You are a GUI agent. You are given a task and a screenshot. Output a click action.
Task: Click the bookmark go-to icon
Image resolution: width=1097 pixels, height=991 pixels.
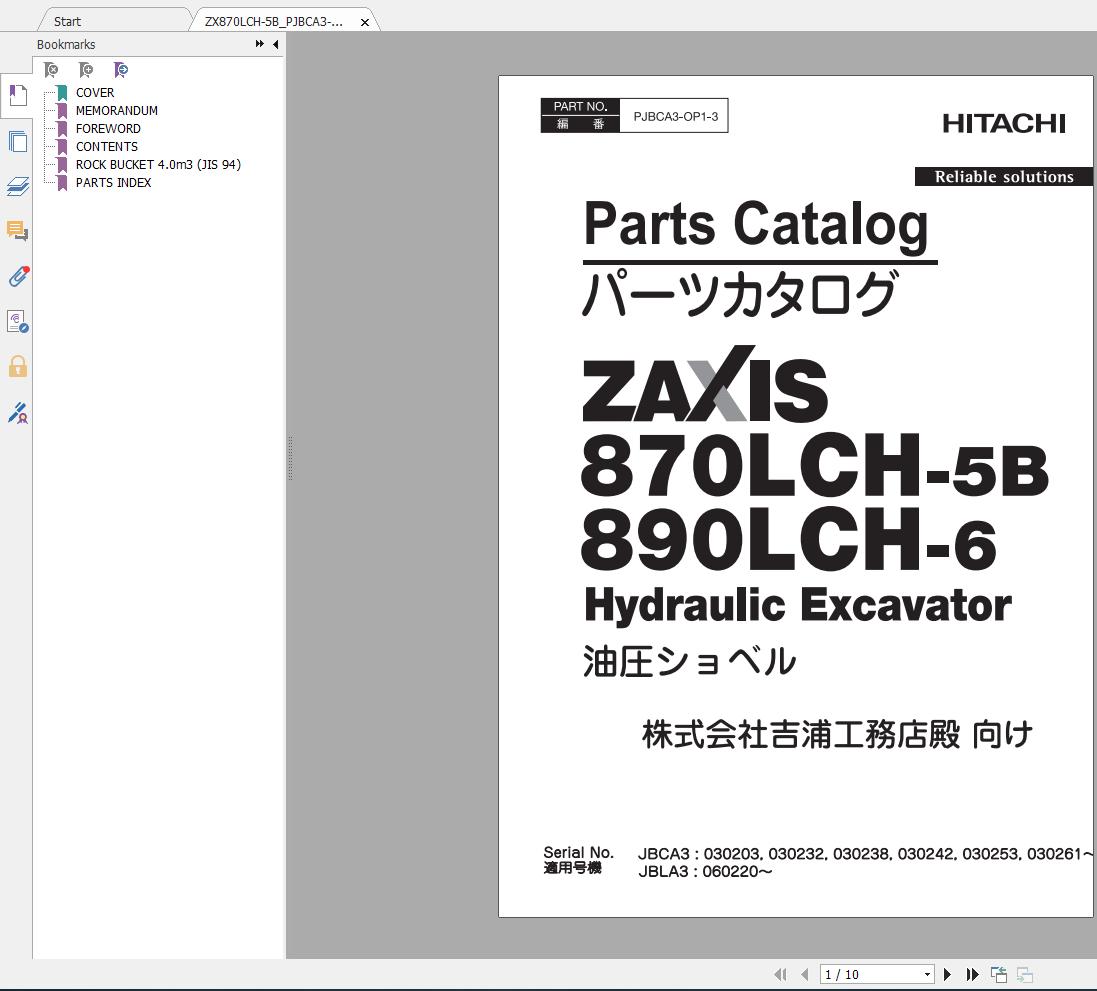(121, 70)
